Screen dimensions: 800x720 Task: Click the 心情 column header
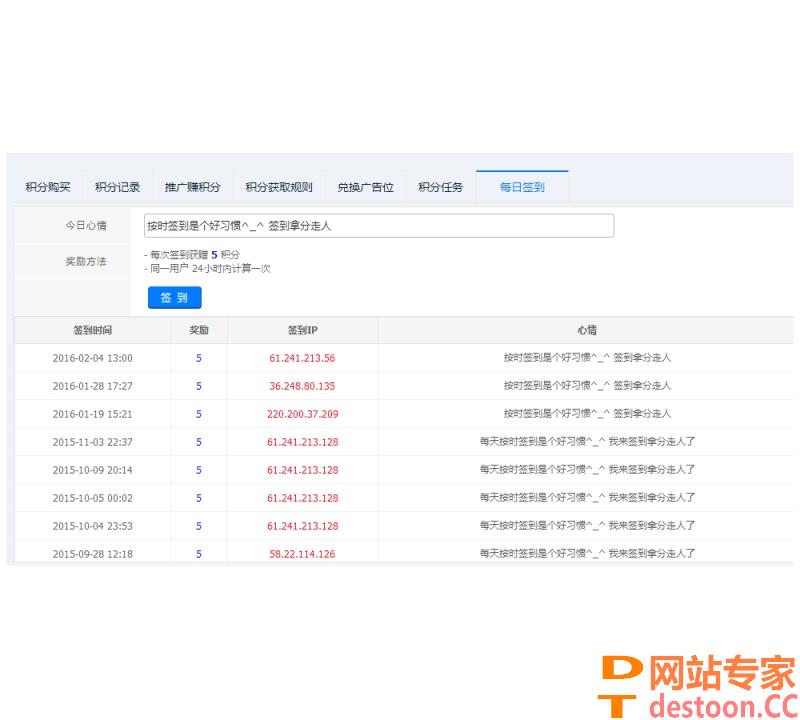586,330
